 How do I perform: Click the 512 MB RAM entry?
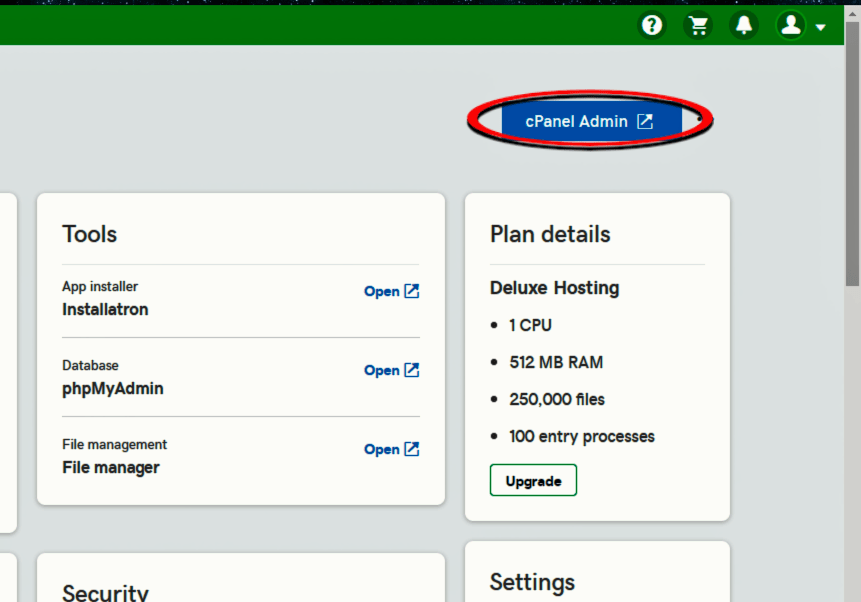click(556, 363)
